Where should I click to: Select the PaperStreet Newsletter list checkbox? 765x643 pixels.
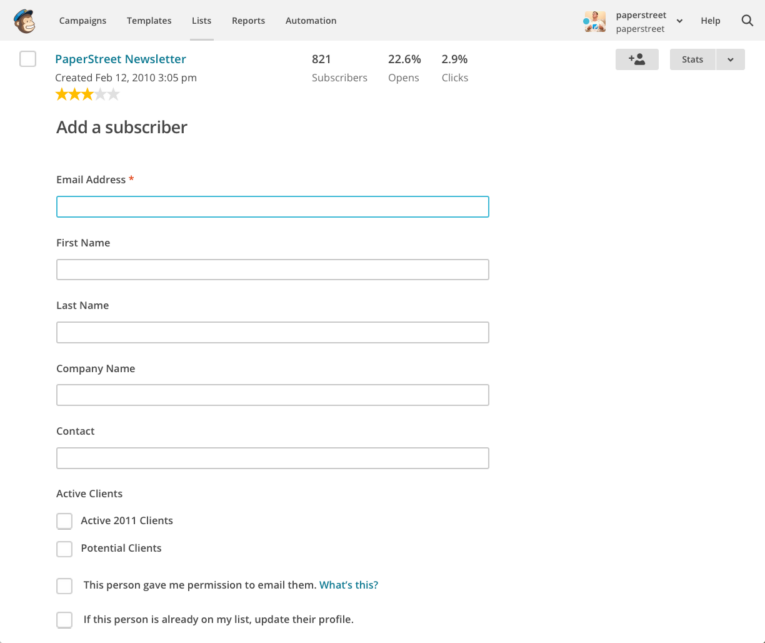coord(28,59)
